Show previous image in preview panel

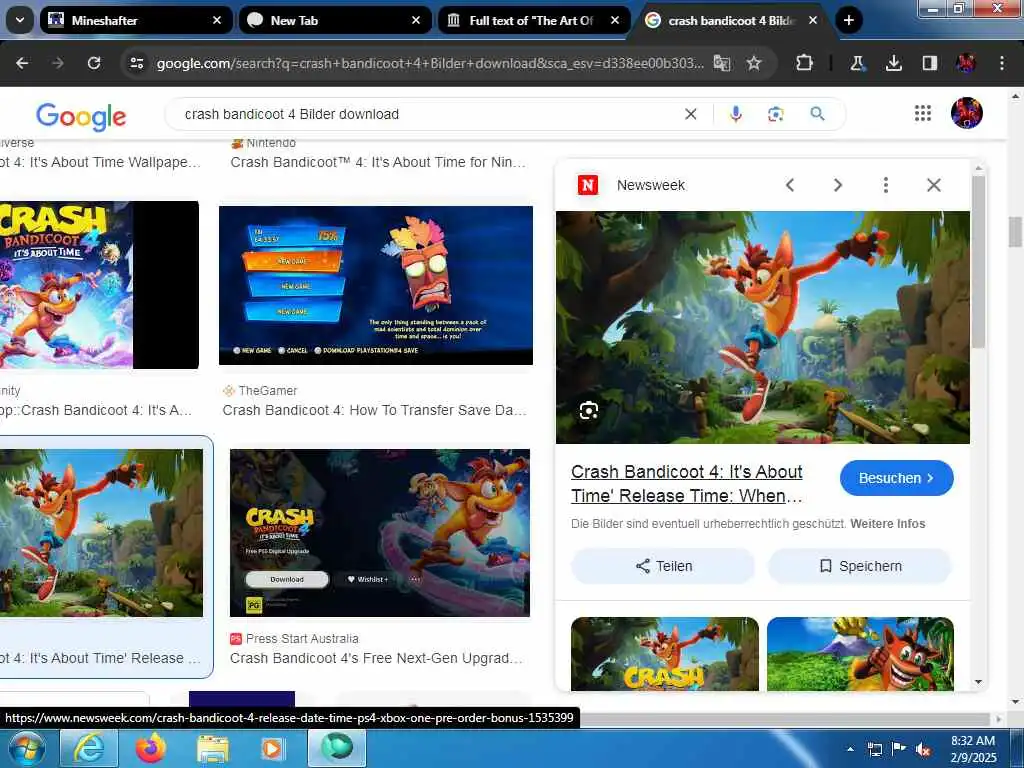pyautogui.click(x=790, y=185)
